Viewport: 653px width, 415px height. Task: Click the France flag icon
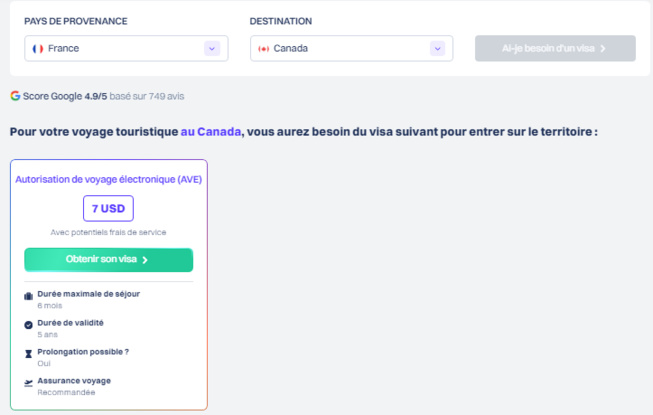point(38,48)
